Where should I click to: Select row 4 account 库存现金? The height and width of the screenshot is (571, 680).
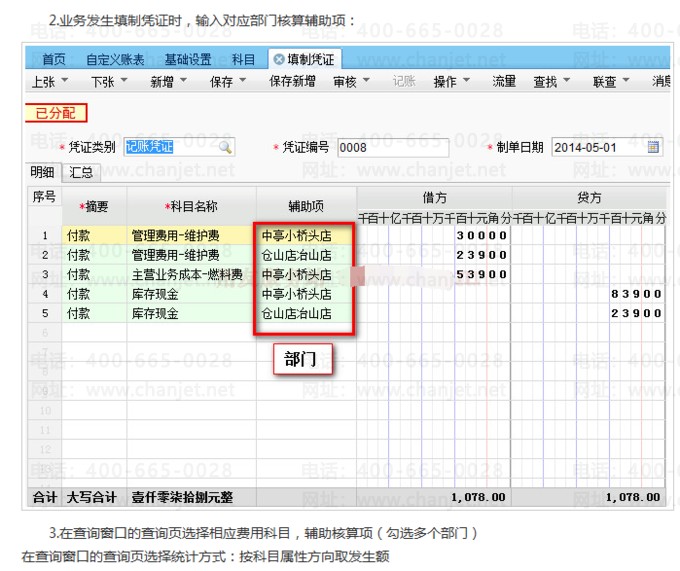click(x=191, y=294)
